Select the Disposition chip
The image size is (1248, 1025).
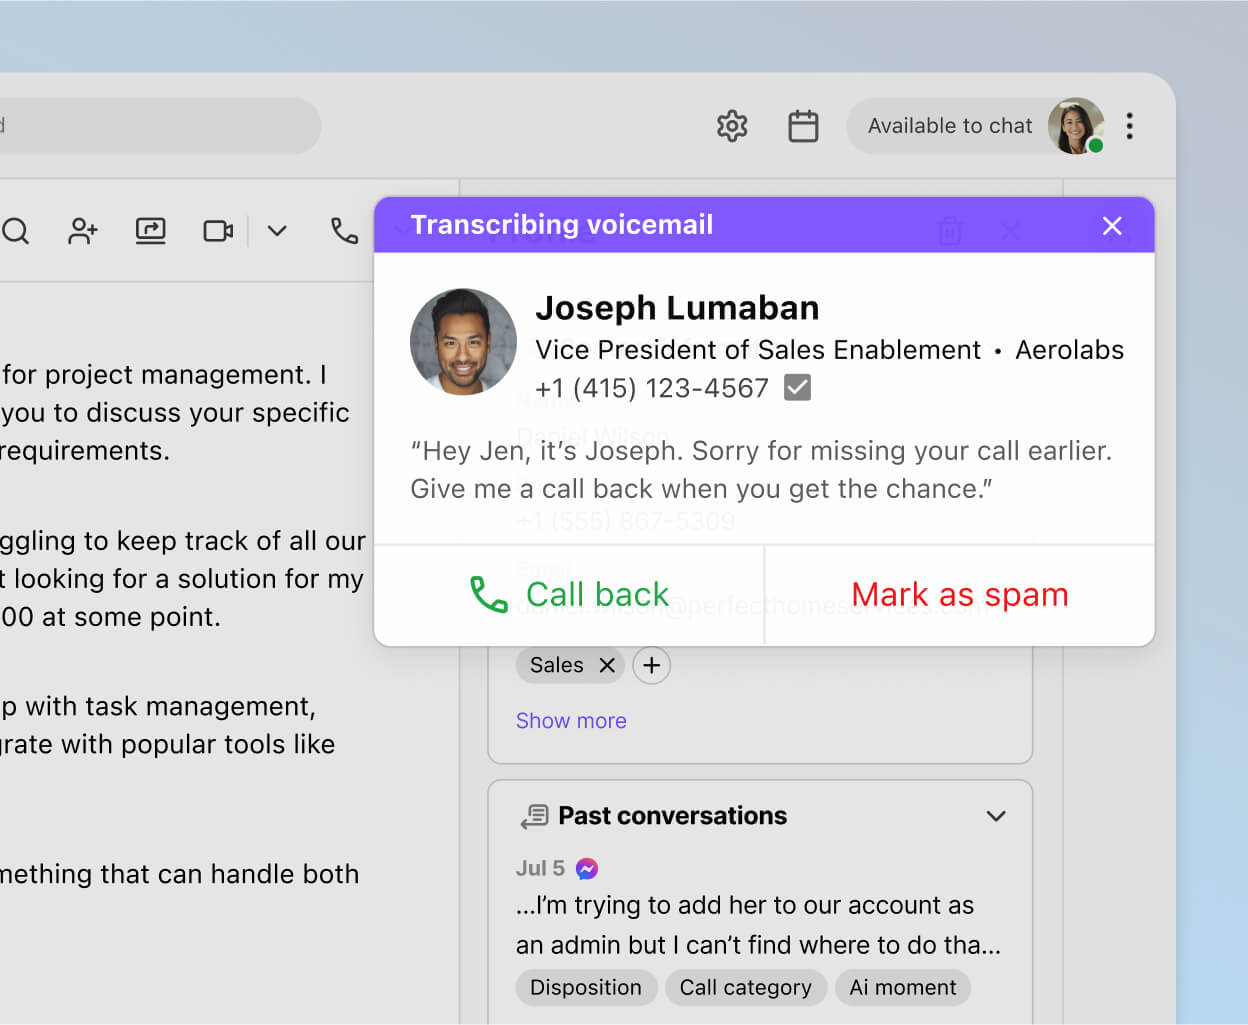[586, 988]
